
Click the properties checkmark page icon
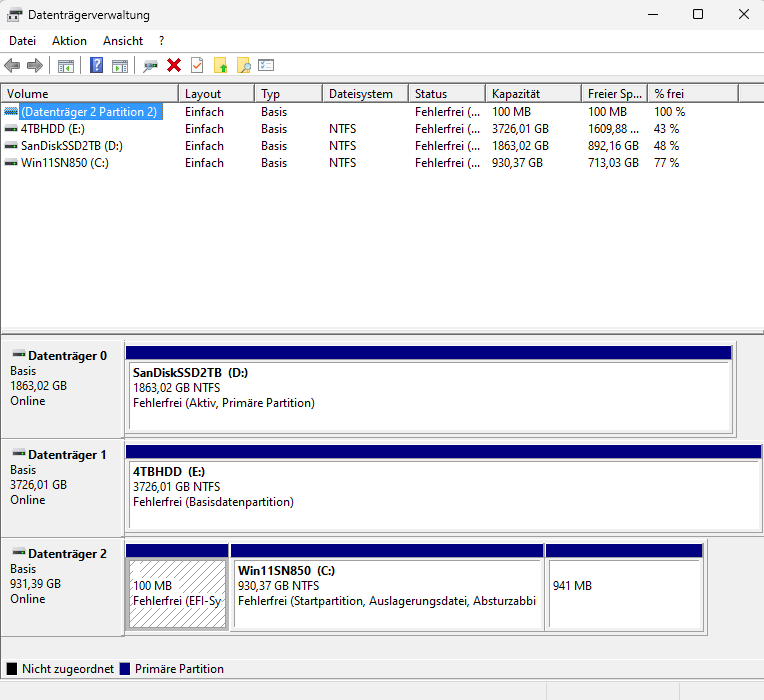[x=197, y=65]
